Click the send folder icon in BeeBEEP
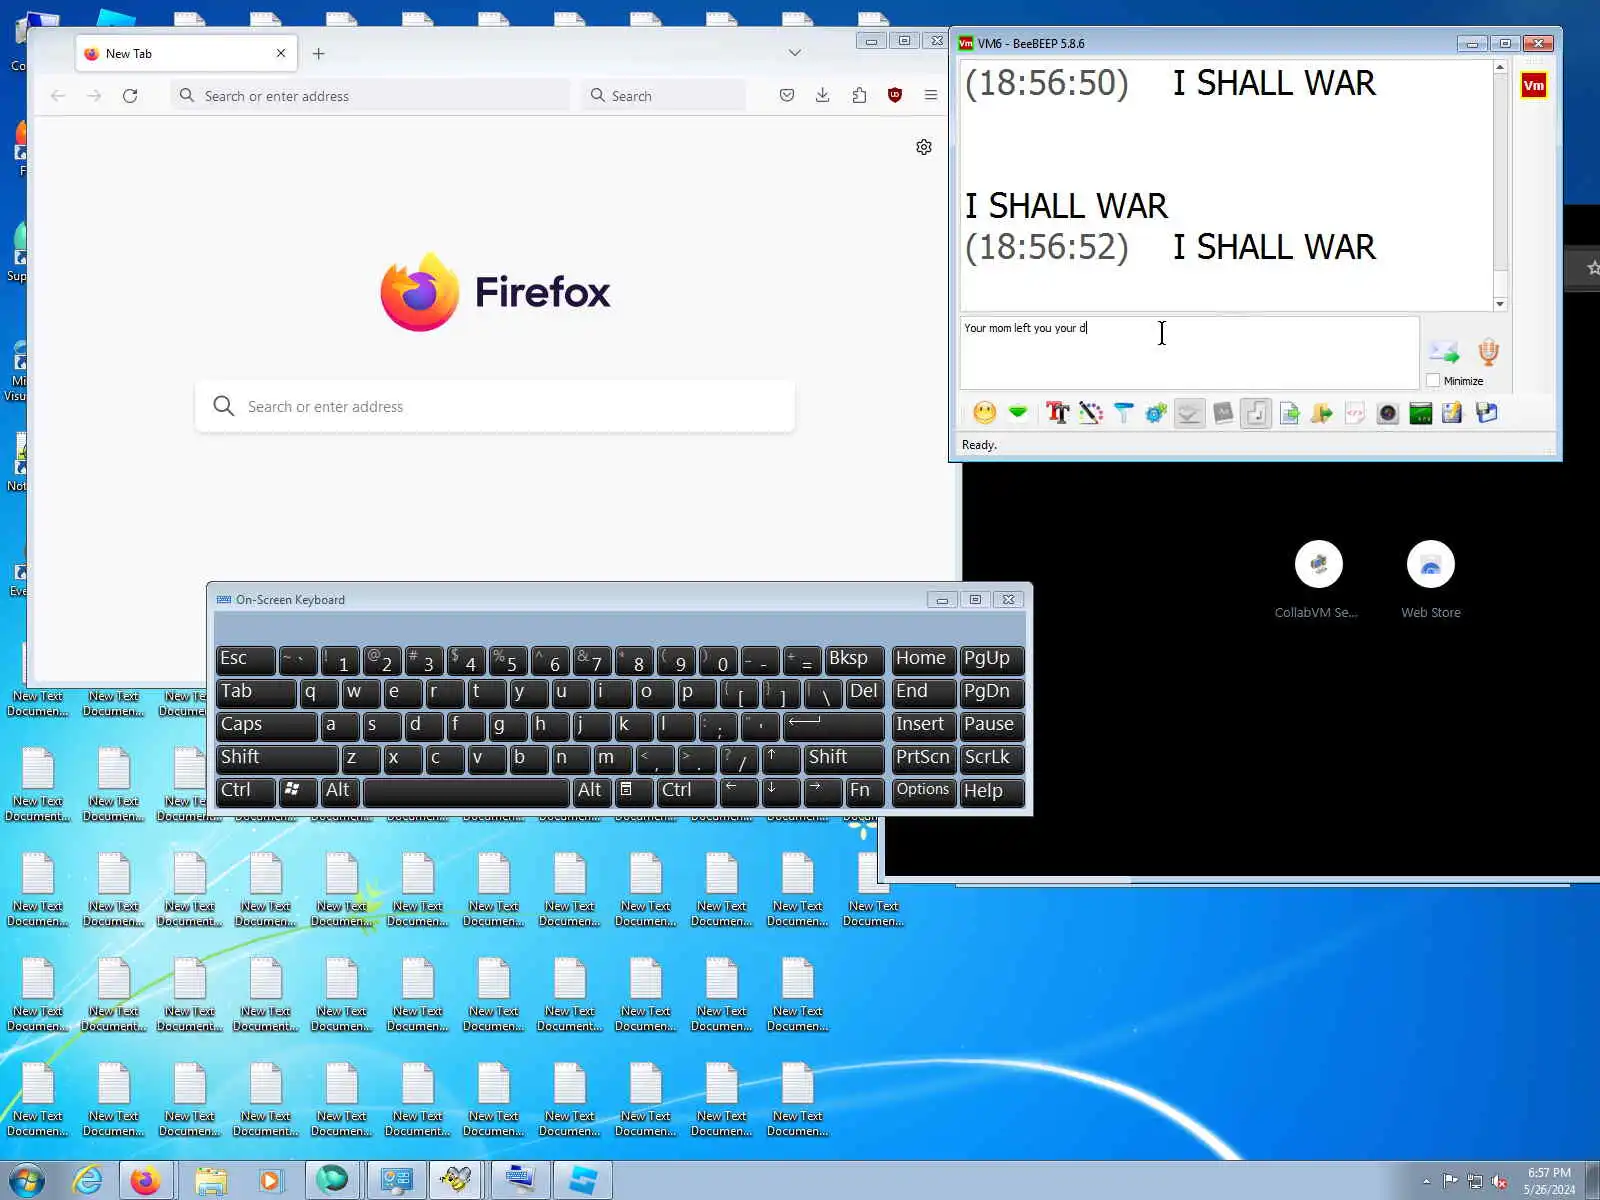The width and height of the screenshot is (1600, 1200). tap(1322, 413)
